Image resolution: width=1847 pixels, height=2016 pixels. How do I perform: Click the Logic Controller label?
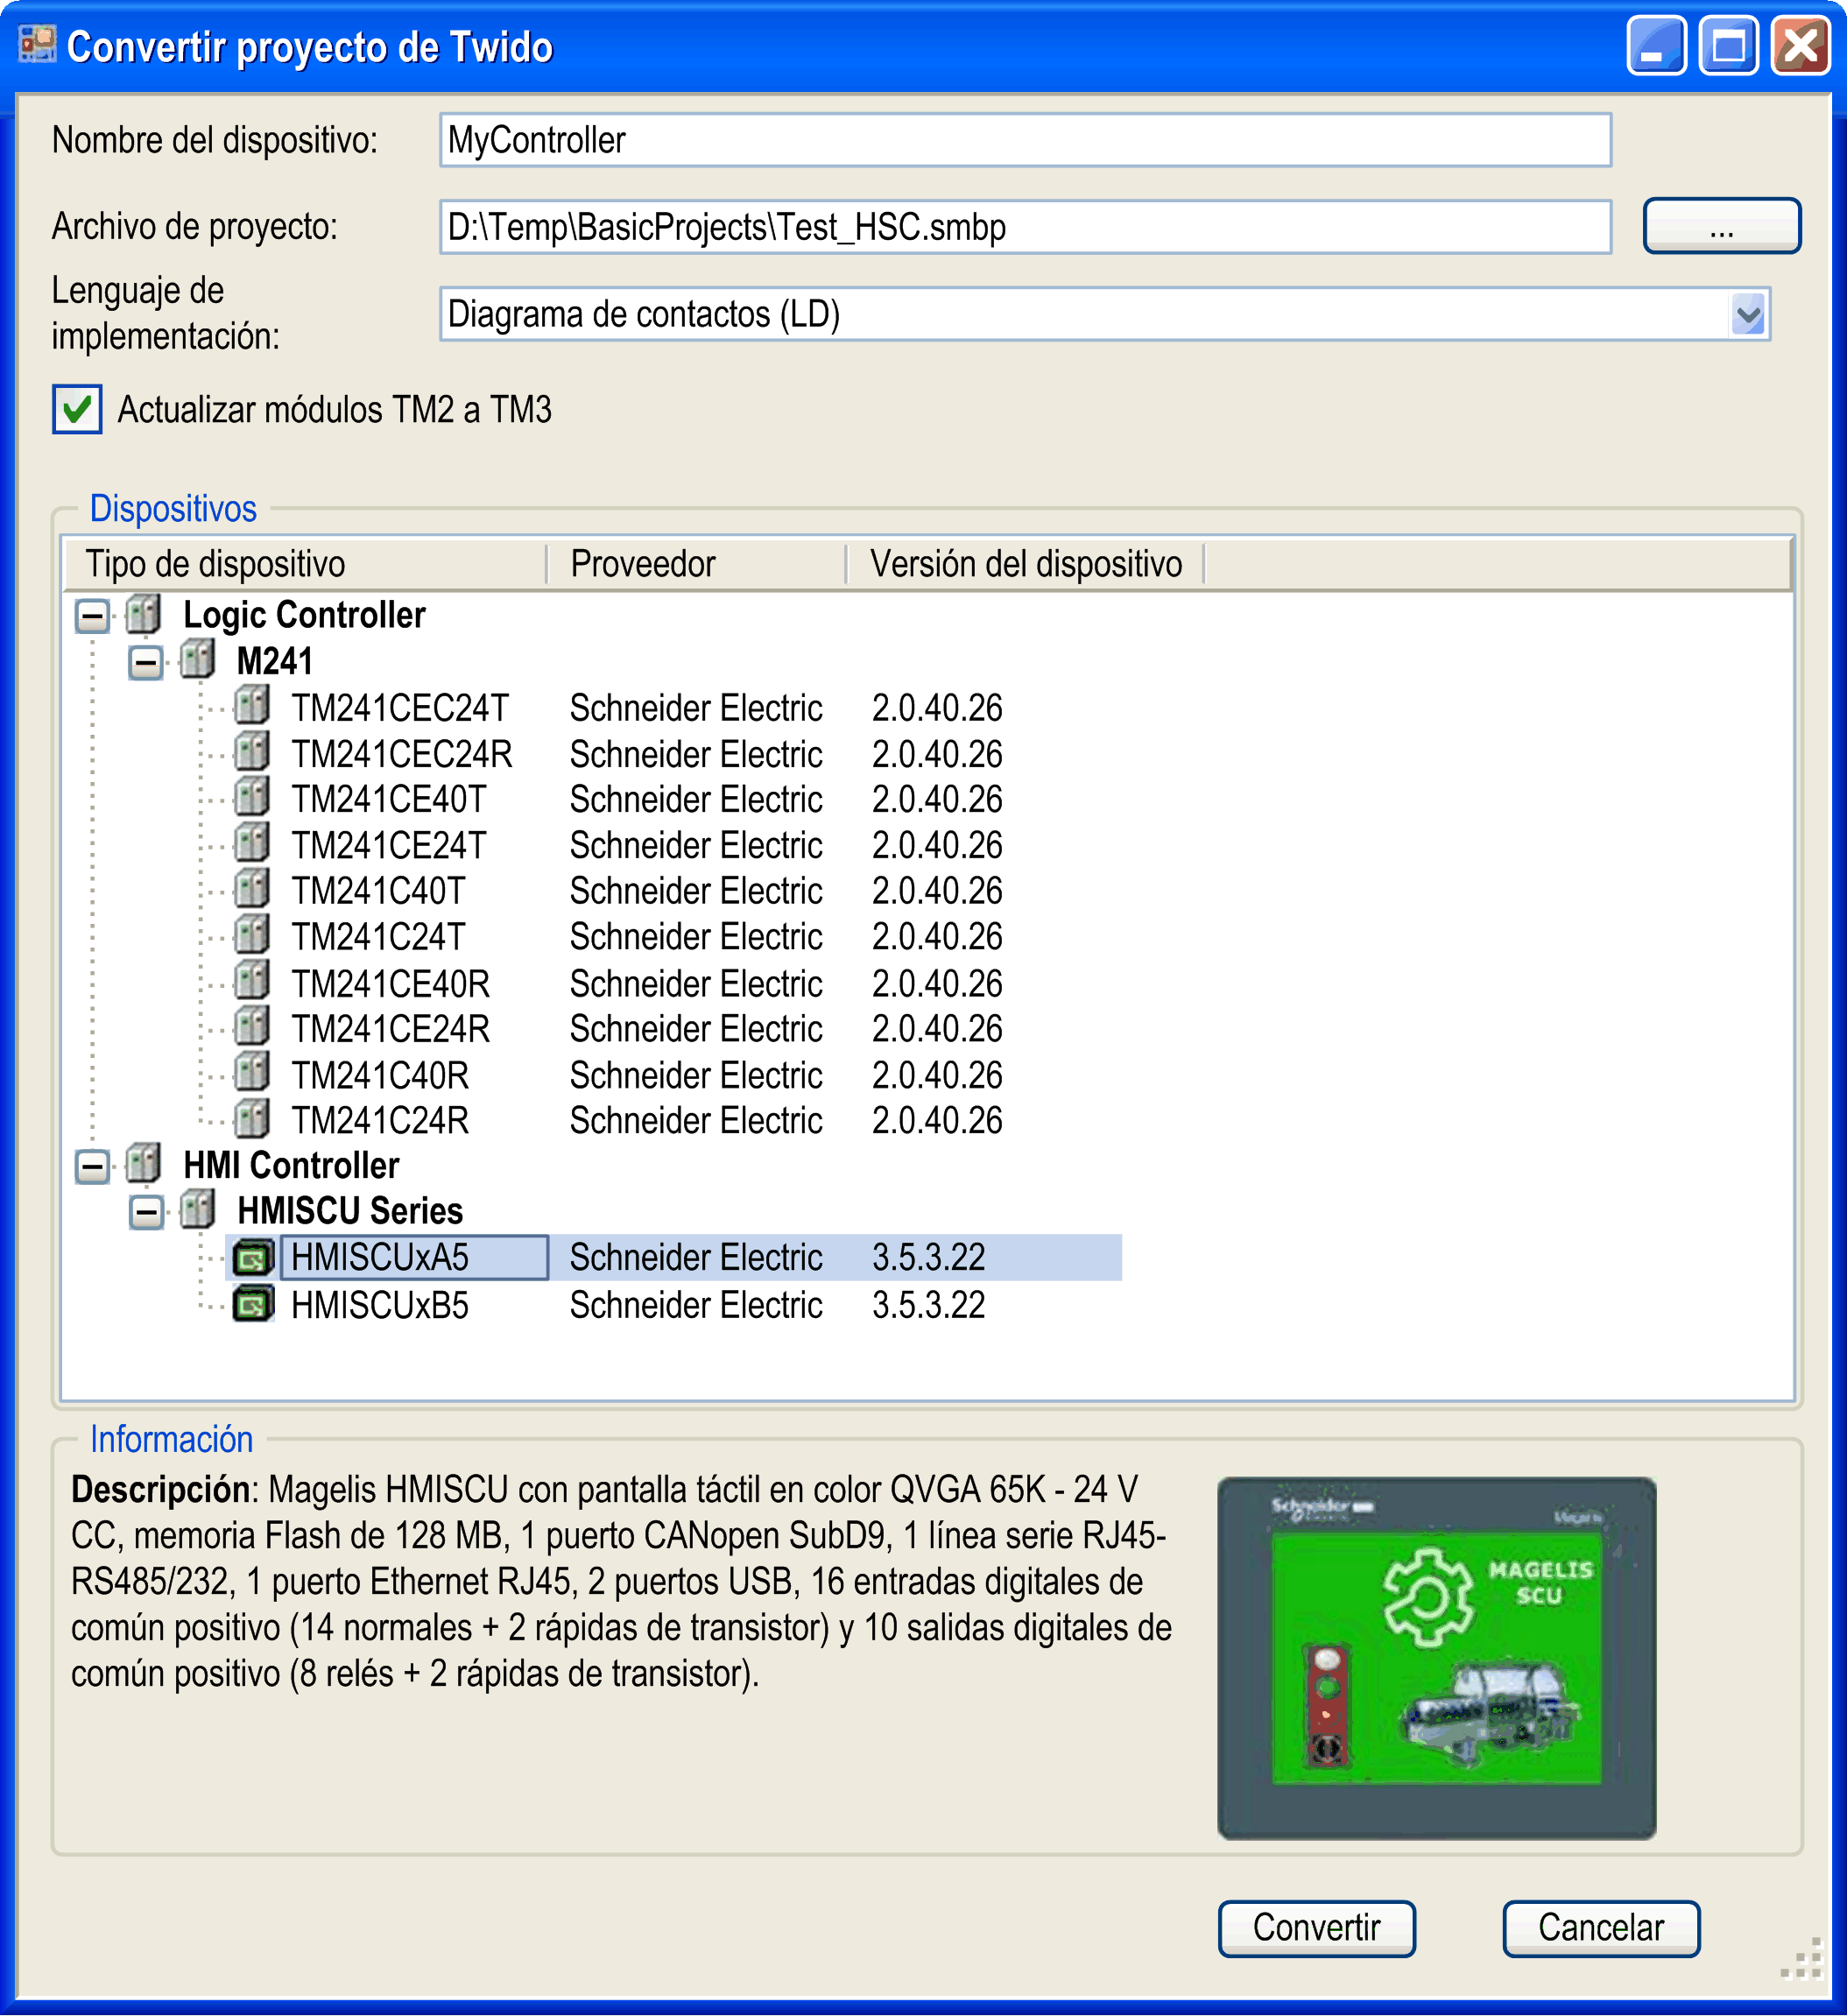[304, 615]
